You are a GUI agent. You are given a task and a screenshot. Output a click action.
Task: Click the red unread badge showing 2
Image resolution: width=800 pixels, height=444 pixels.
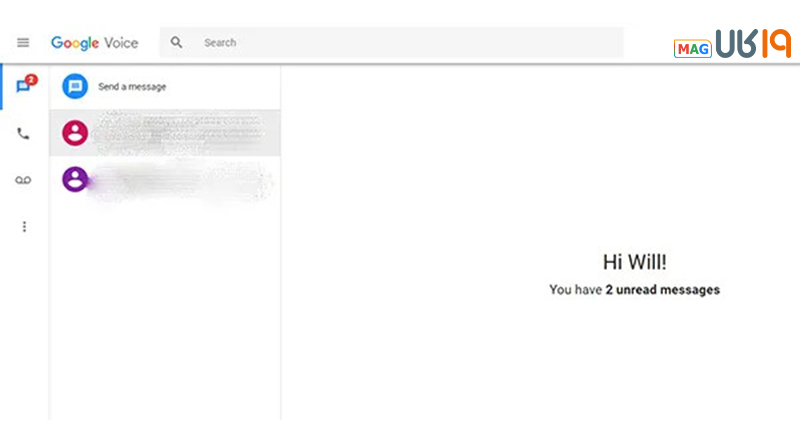coord(31,80)
